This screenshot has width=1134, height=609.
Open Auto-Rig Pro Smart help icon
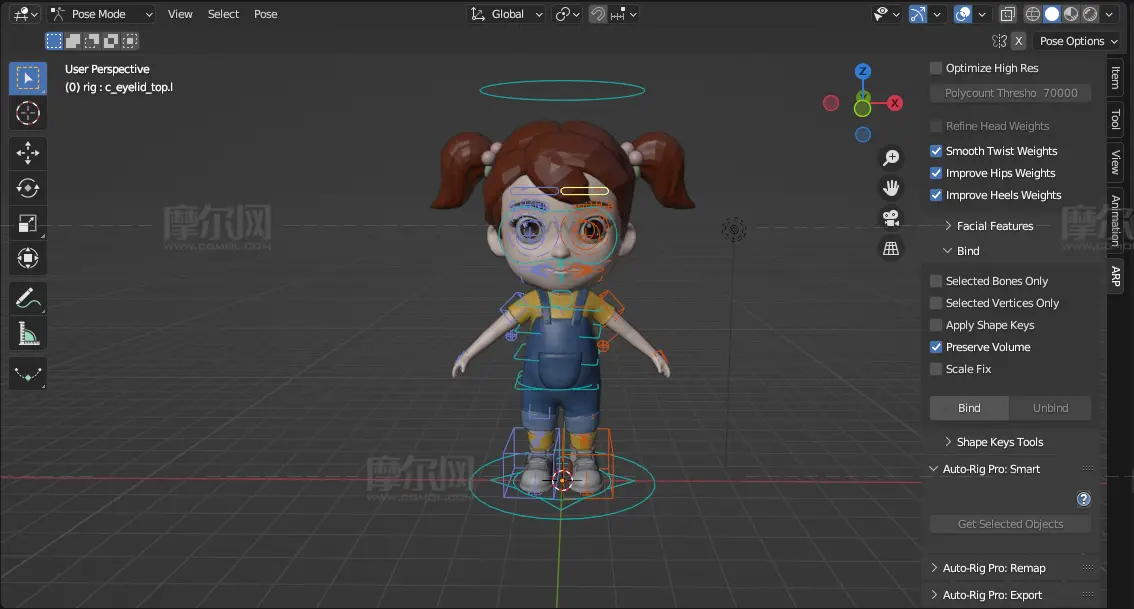(1083, 499)
